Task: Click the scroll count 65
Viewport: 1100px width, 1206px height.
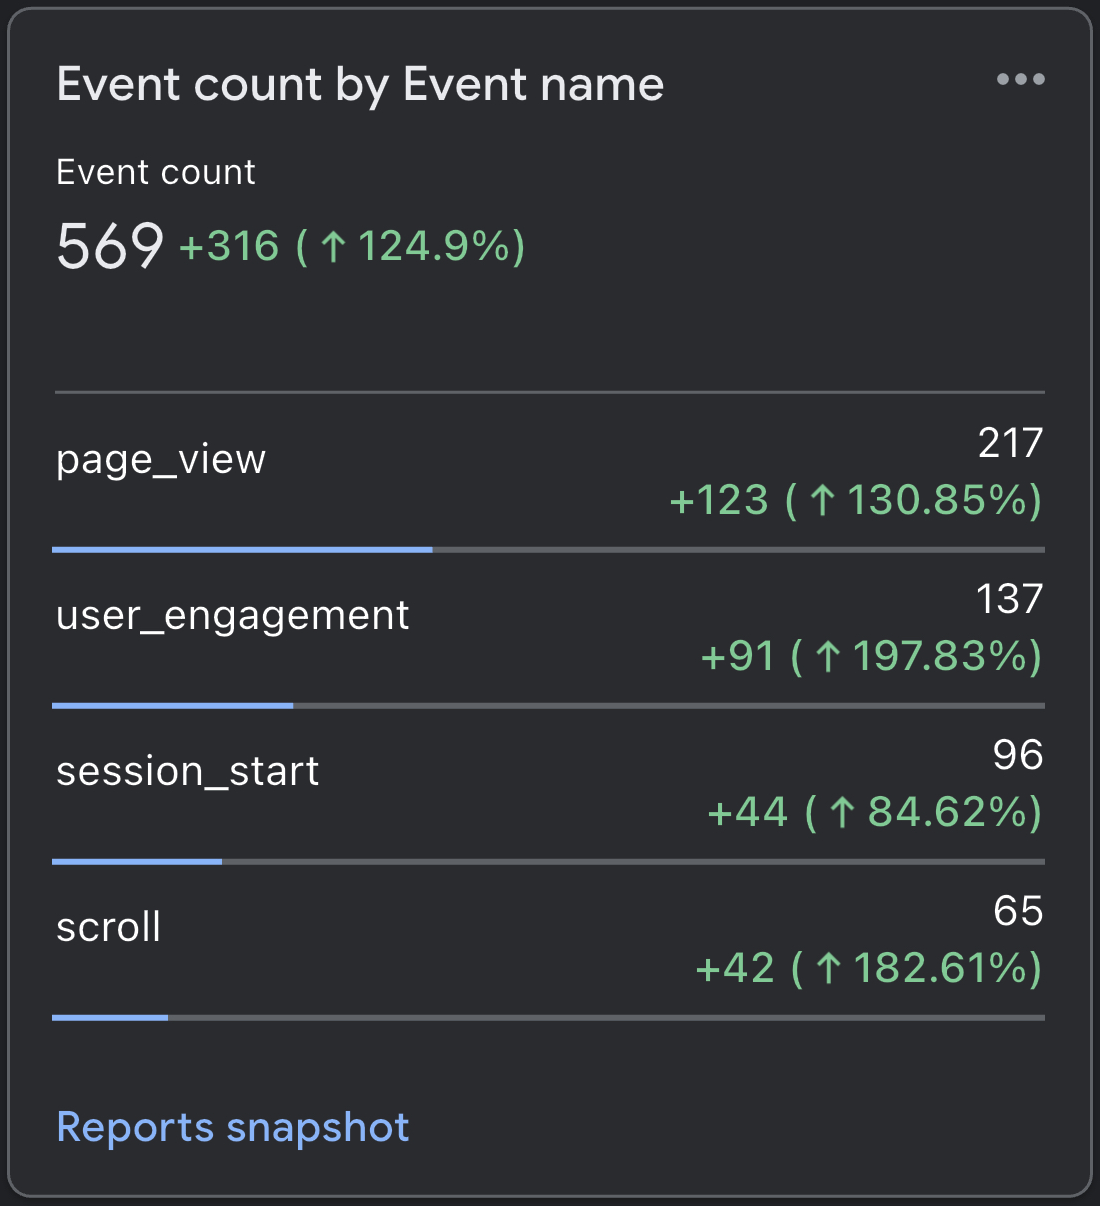Action: [x=1018, y=911]
